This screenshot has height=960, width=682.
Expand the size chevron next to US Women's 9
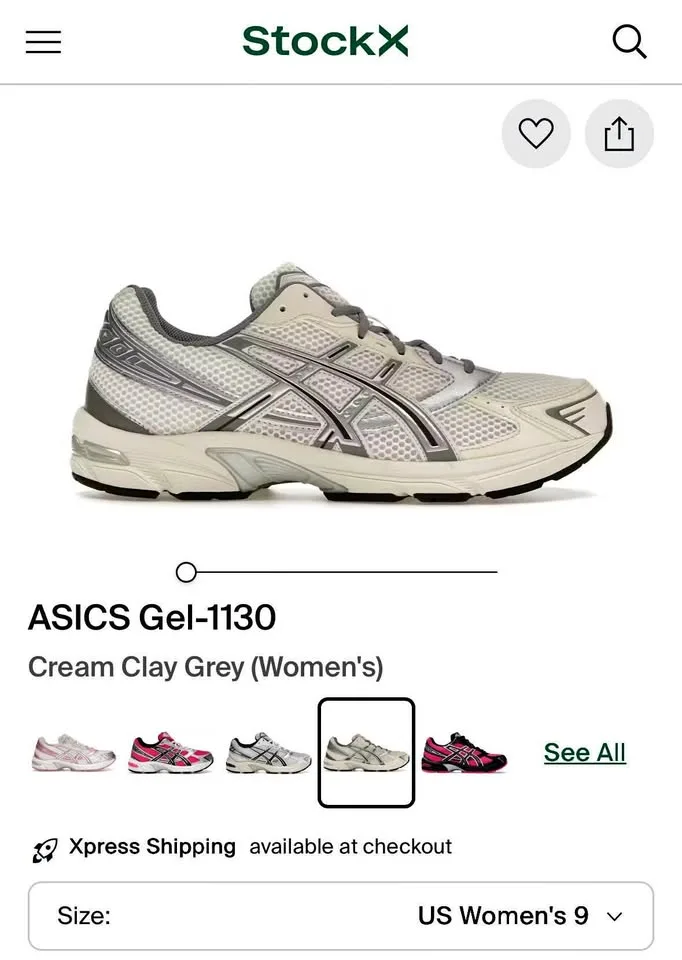(x=614, y=917)
